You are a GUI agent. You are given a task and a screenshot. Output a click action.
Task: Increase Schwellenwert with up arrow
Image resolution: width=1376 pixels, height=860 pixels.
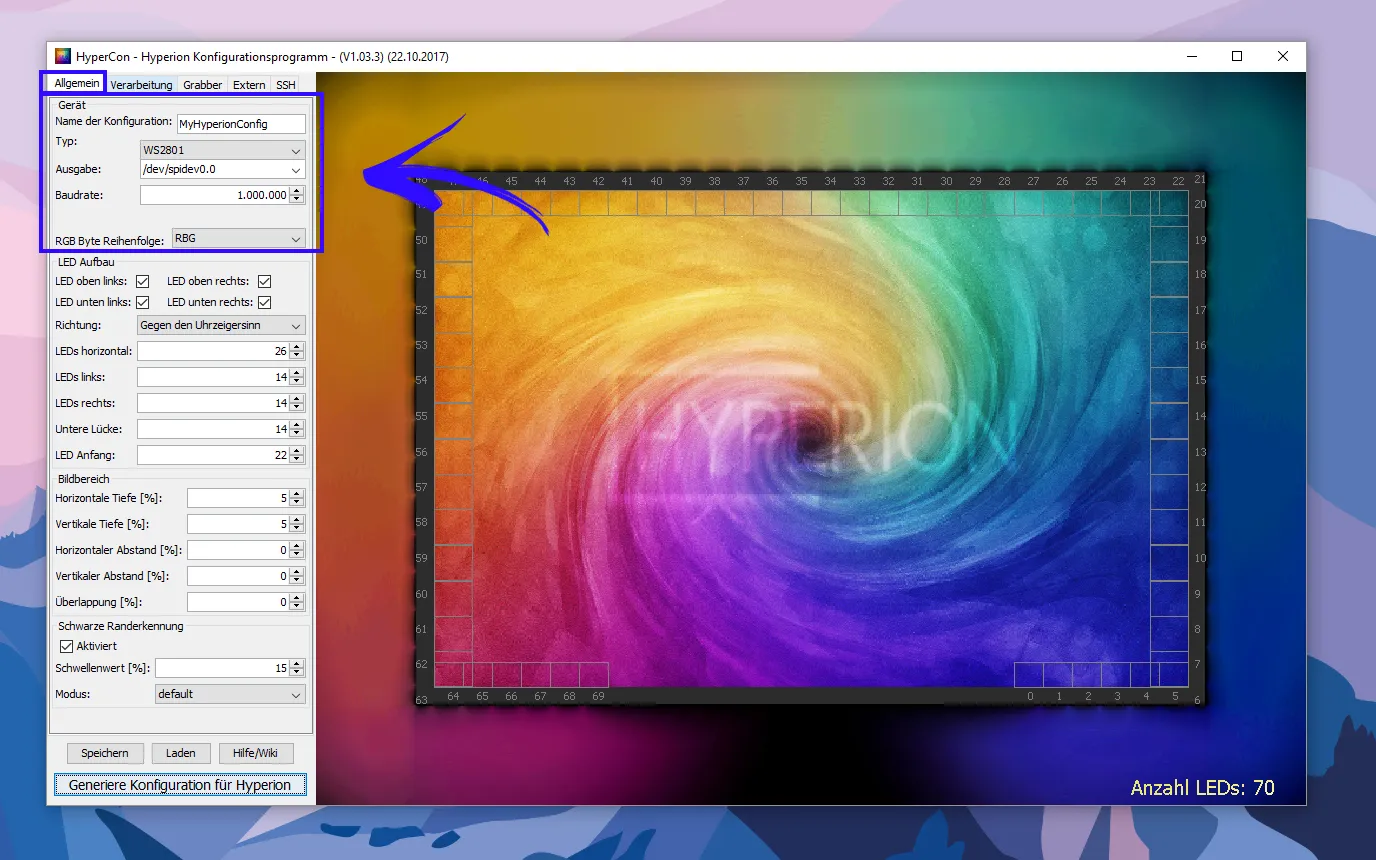tap(297, 664)
